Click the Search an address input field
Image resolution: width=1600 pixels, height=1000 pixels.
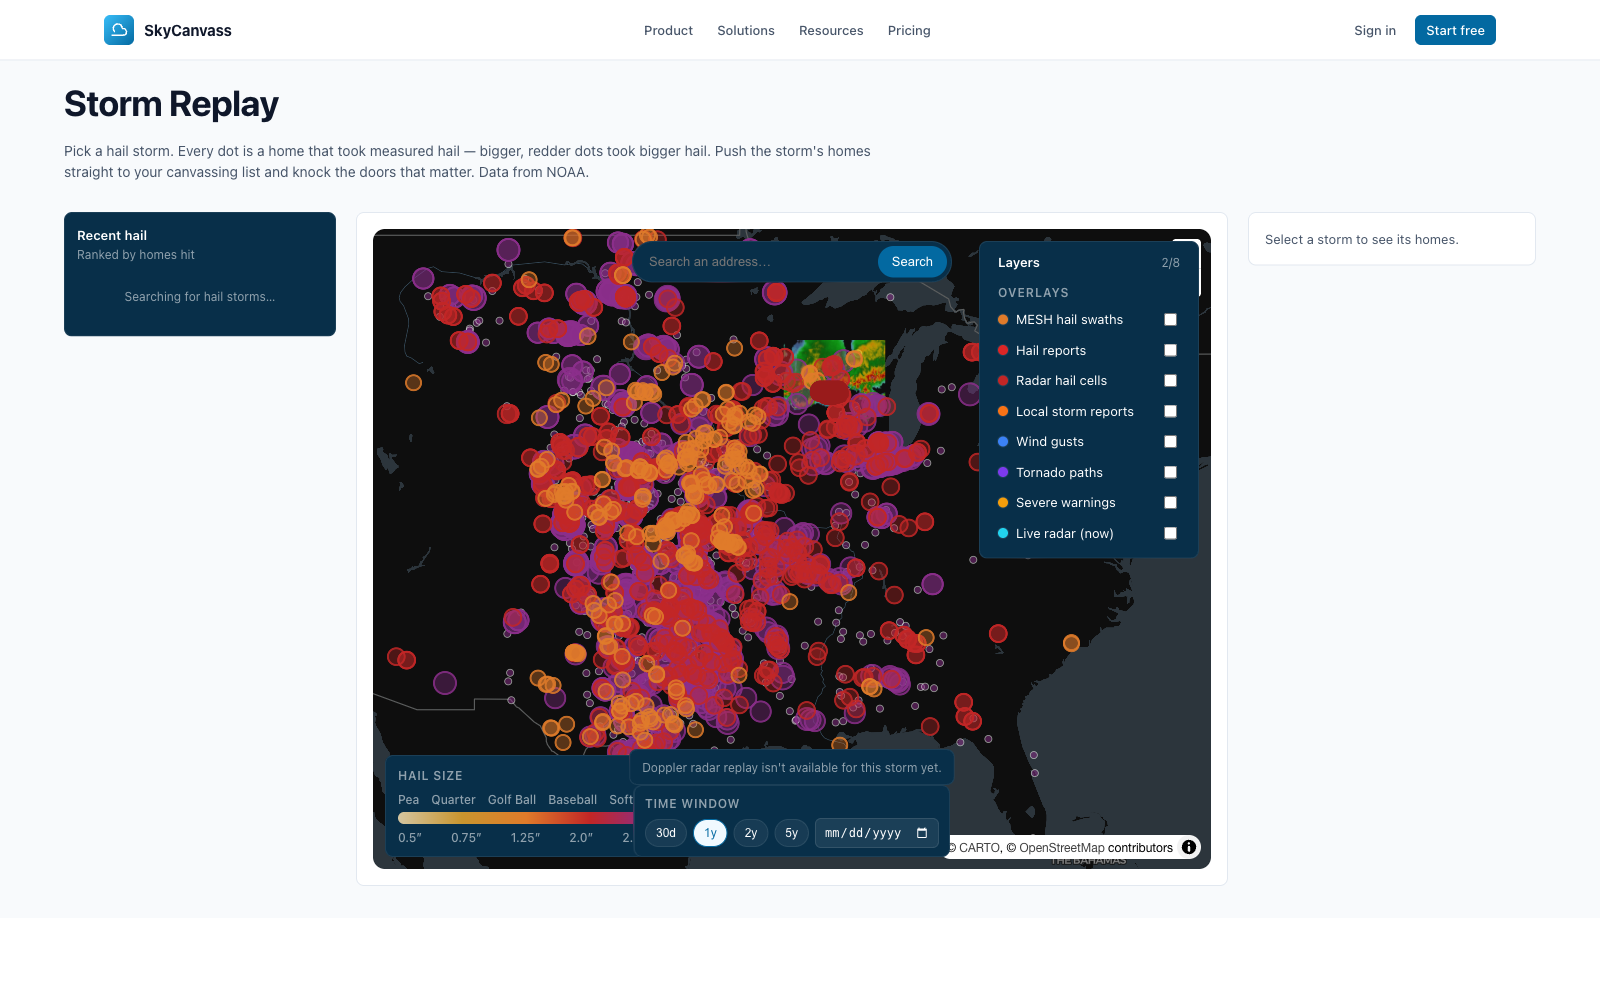coord(756,262)
